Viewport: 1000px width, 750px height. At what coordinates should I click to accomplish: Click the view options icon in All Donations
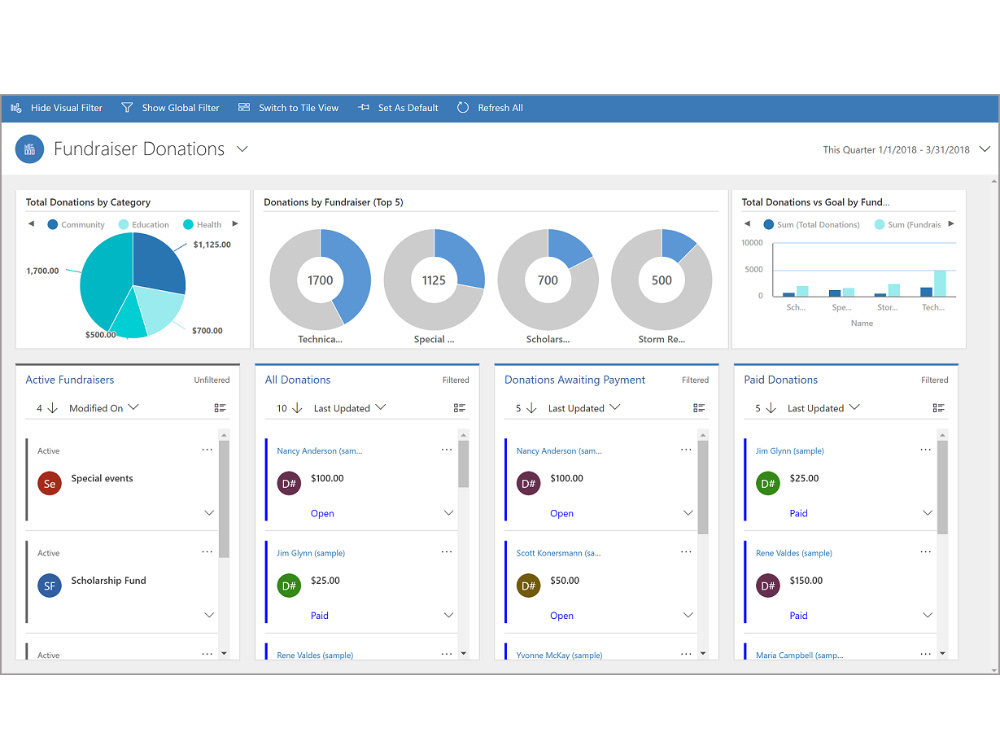point(459,408)
